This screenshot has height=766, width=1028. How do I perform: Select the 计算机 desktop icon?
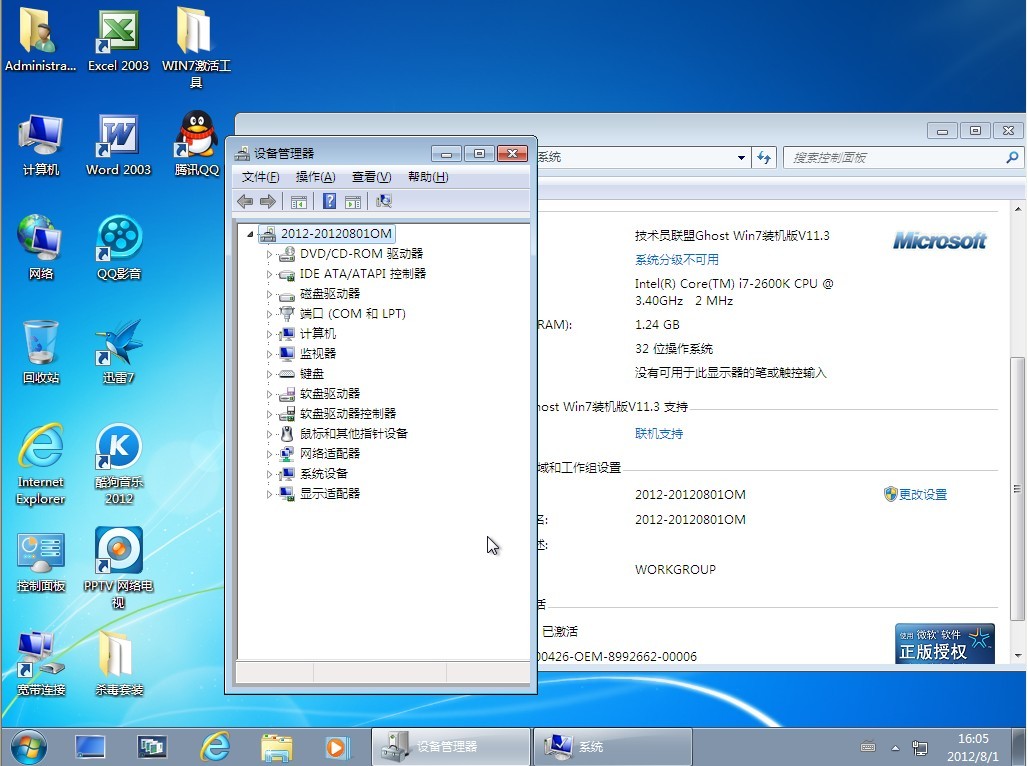41,144
